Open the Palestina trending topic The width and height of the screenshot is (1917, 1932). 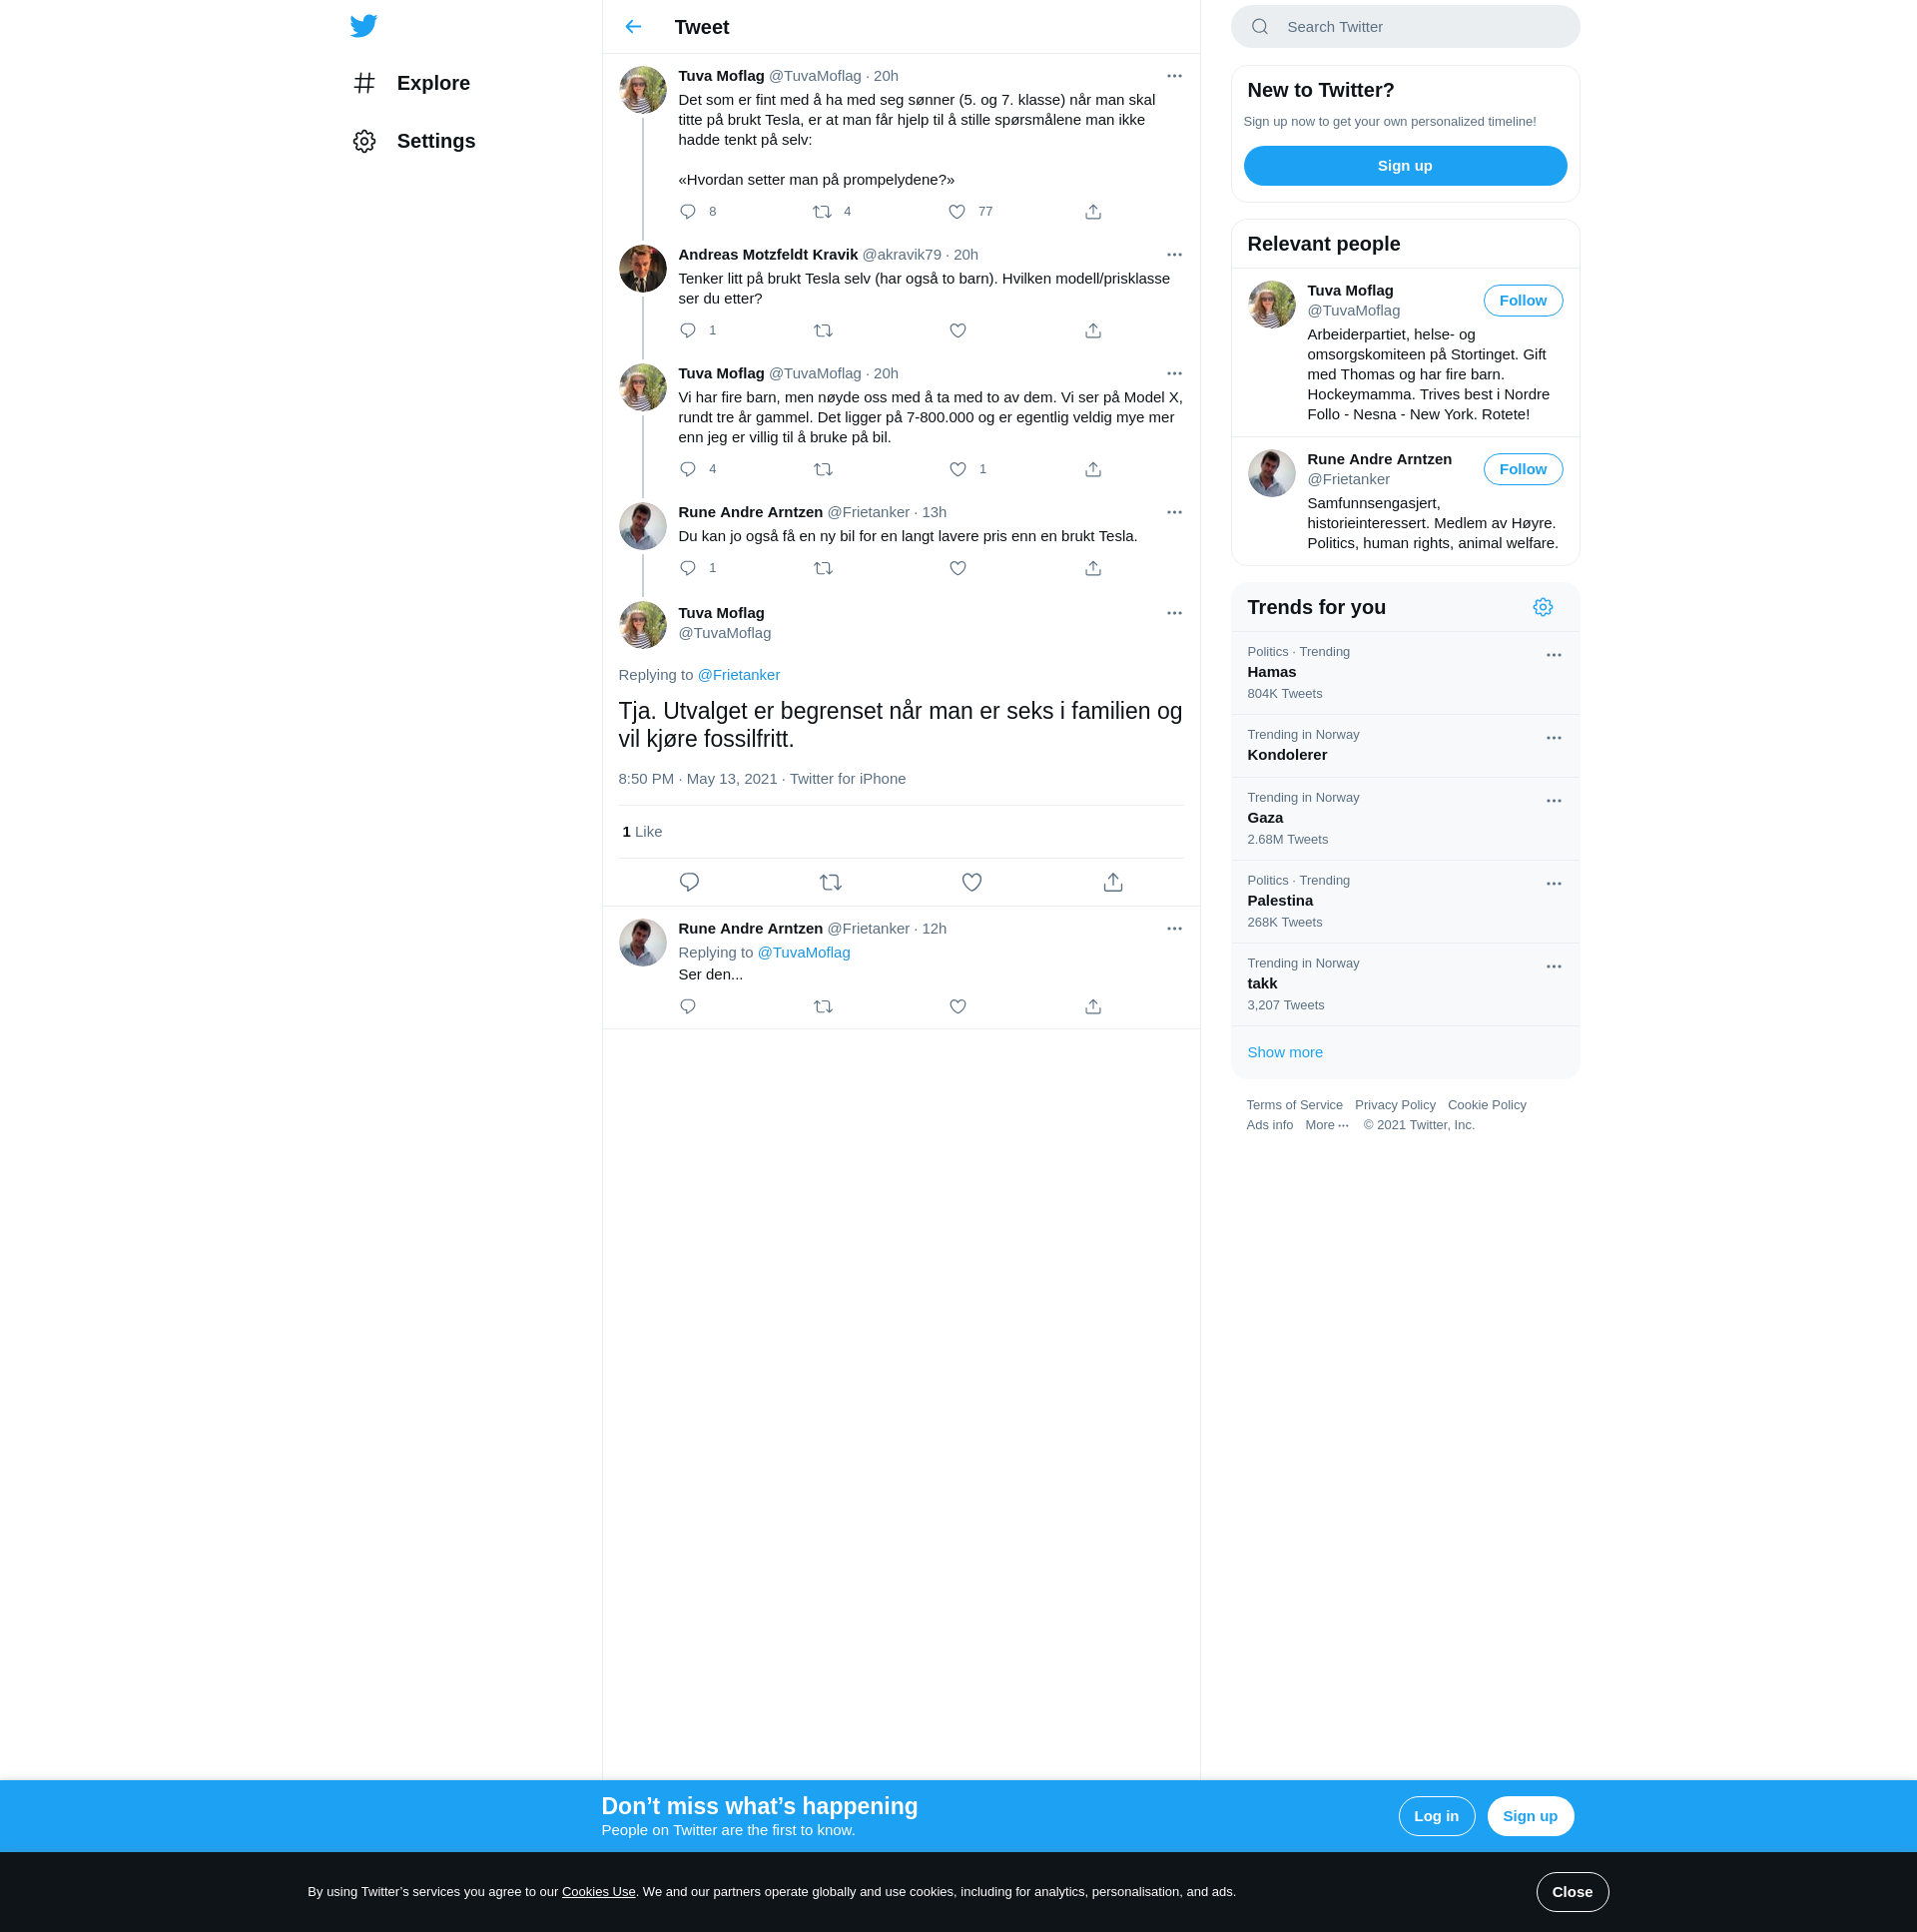click(1405, 903)
